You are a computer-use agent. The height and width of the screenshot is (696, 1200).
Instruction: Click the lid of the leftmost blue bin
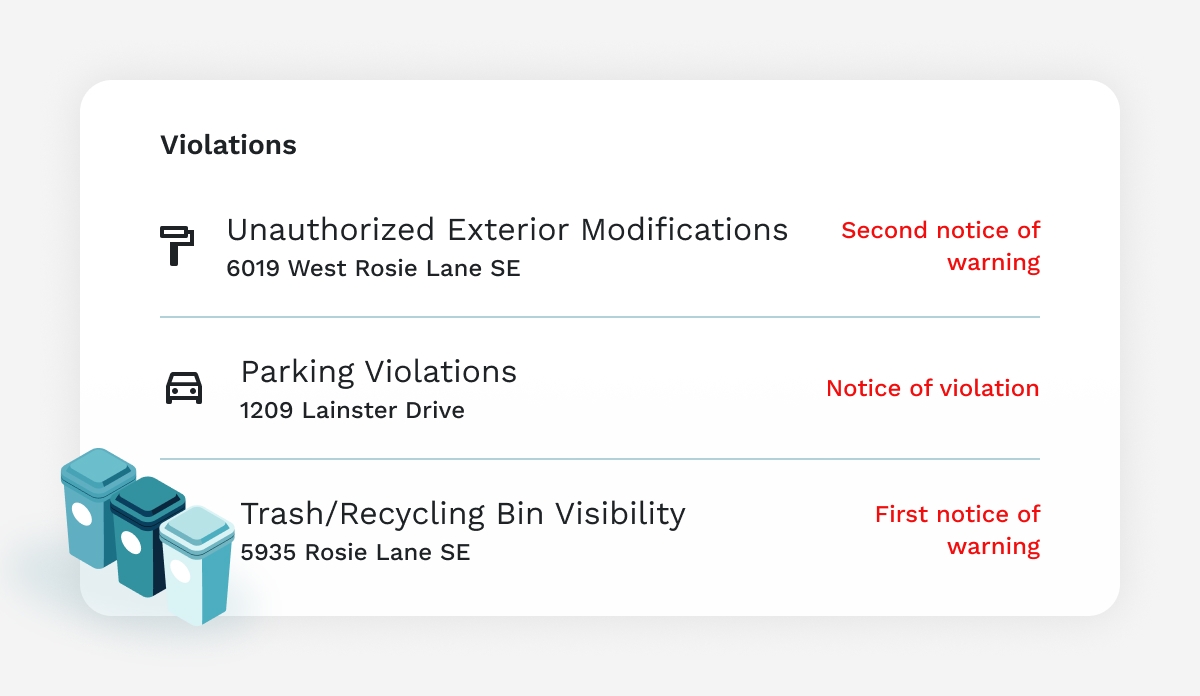(98, 469)
